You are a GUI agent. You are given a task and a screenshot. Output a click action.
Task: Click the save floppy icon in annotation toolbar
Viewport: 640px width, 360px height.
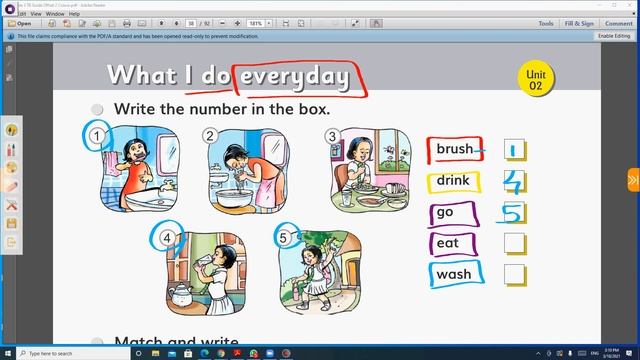point(11,223)
